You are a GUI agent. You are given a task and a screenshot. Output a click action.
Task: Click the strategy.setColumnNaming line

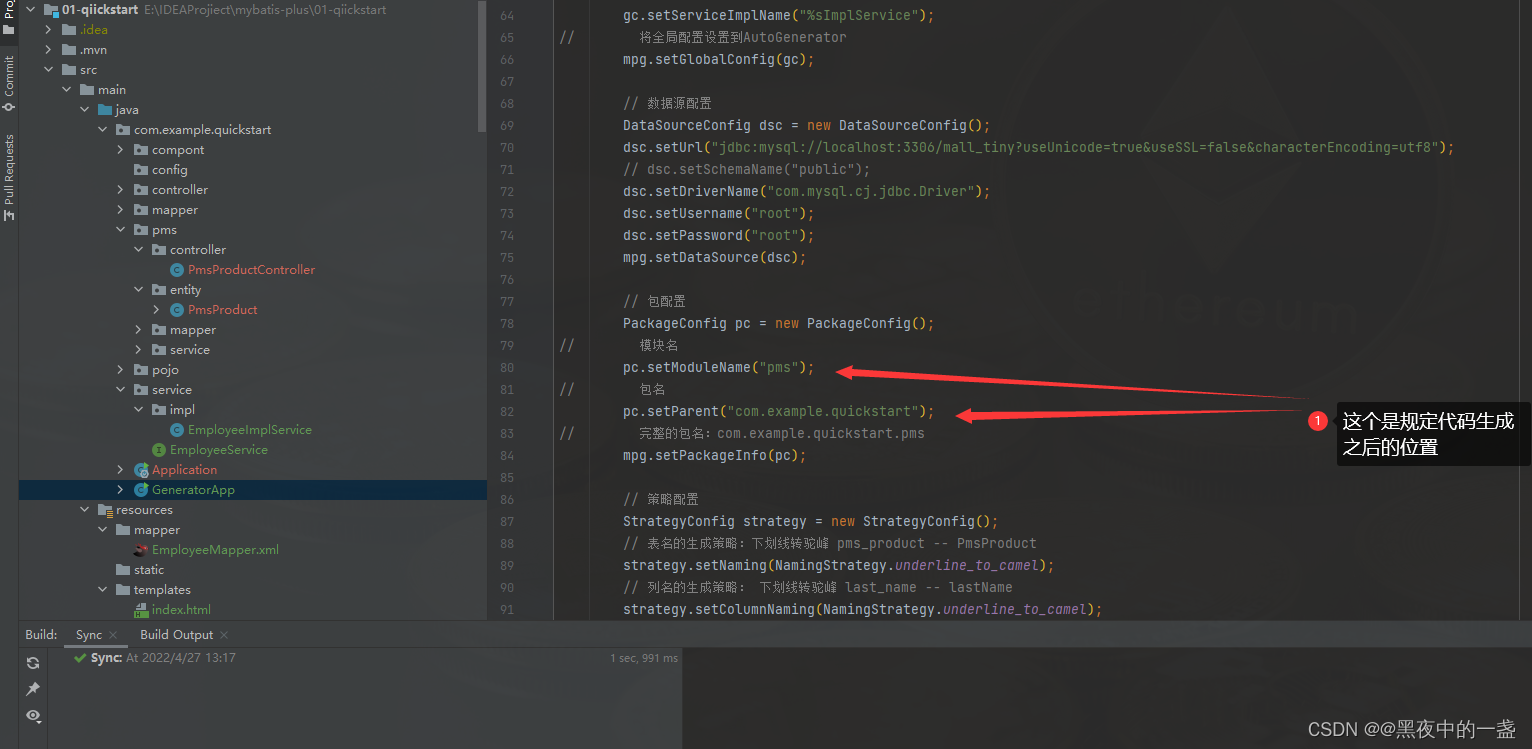862,609
